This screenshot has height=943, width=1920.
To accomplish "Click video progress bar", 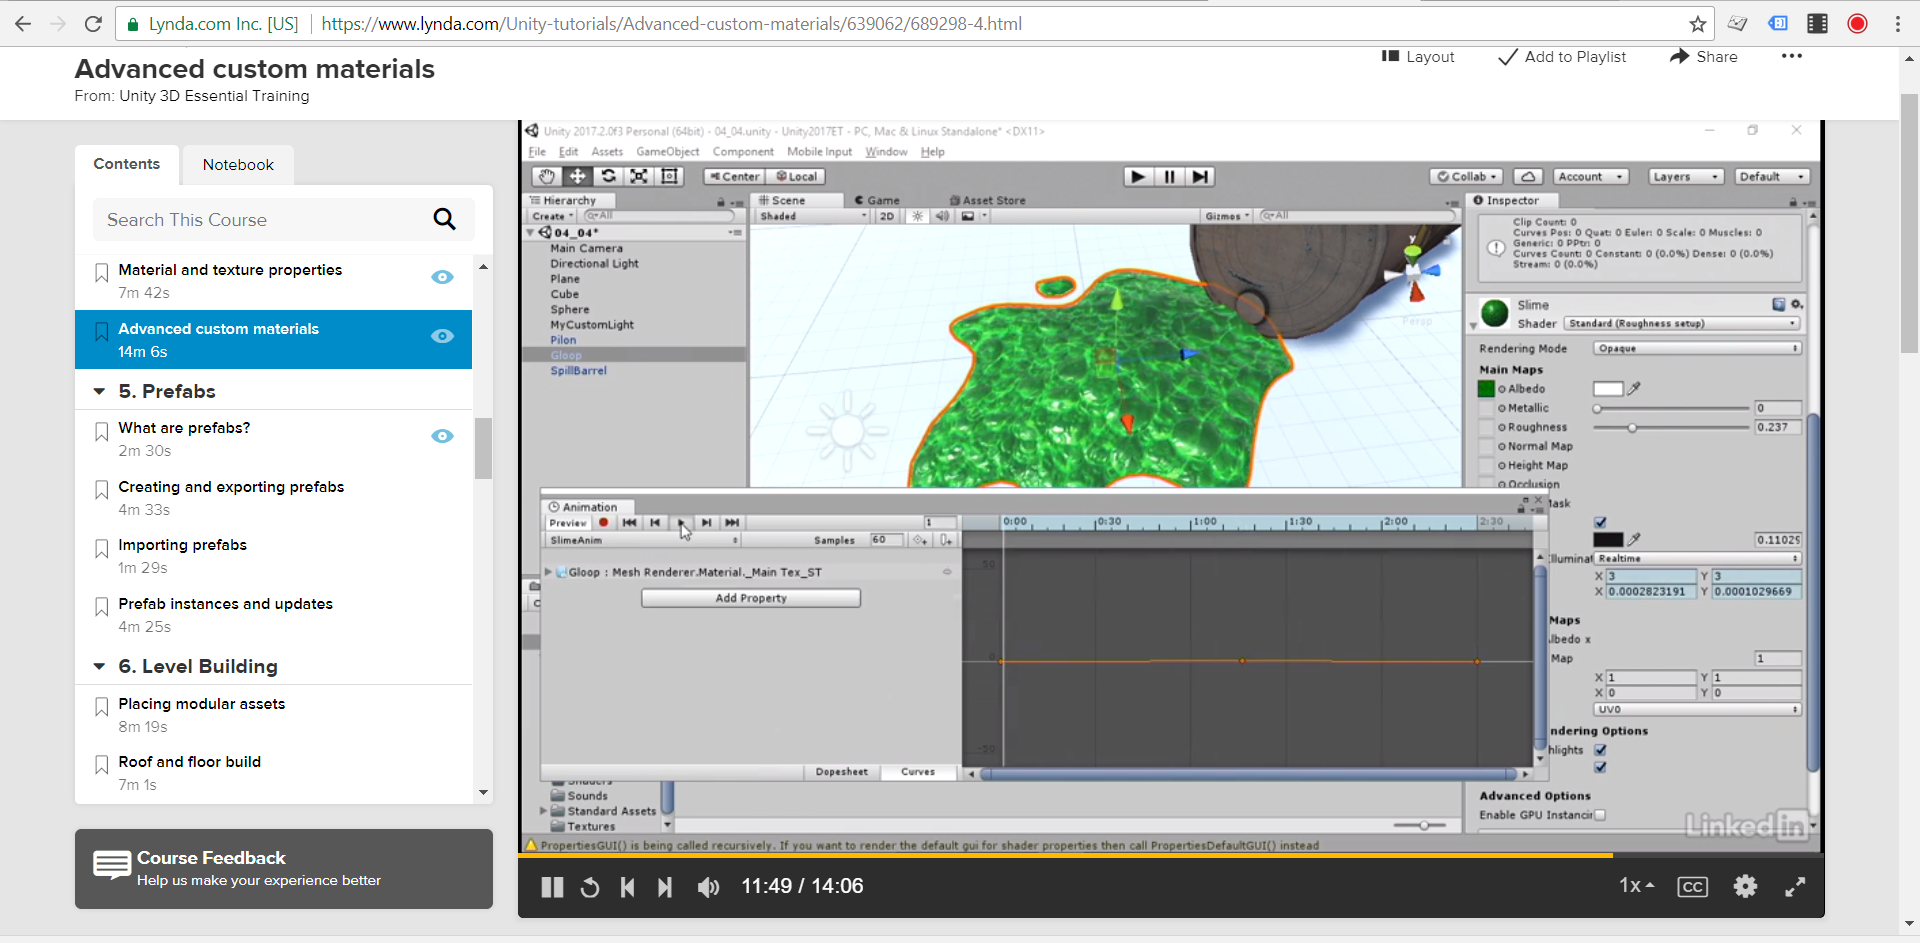I will (1170, 856).
